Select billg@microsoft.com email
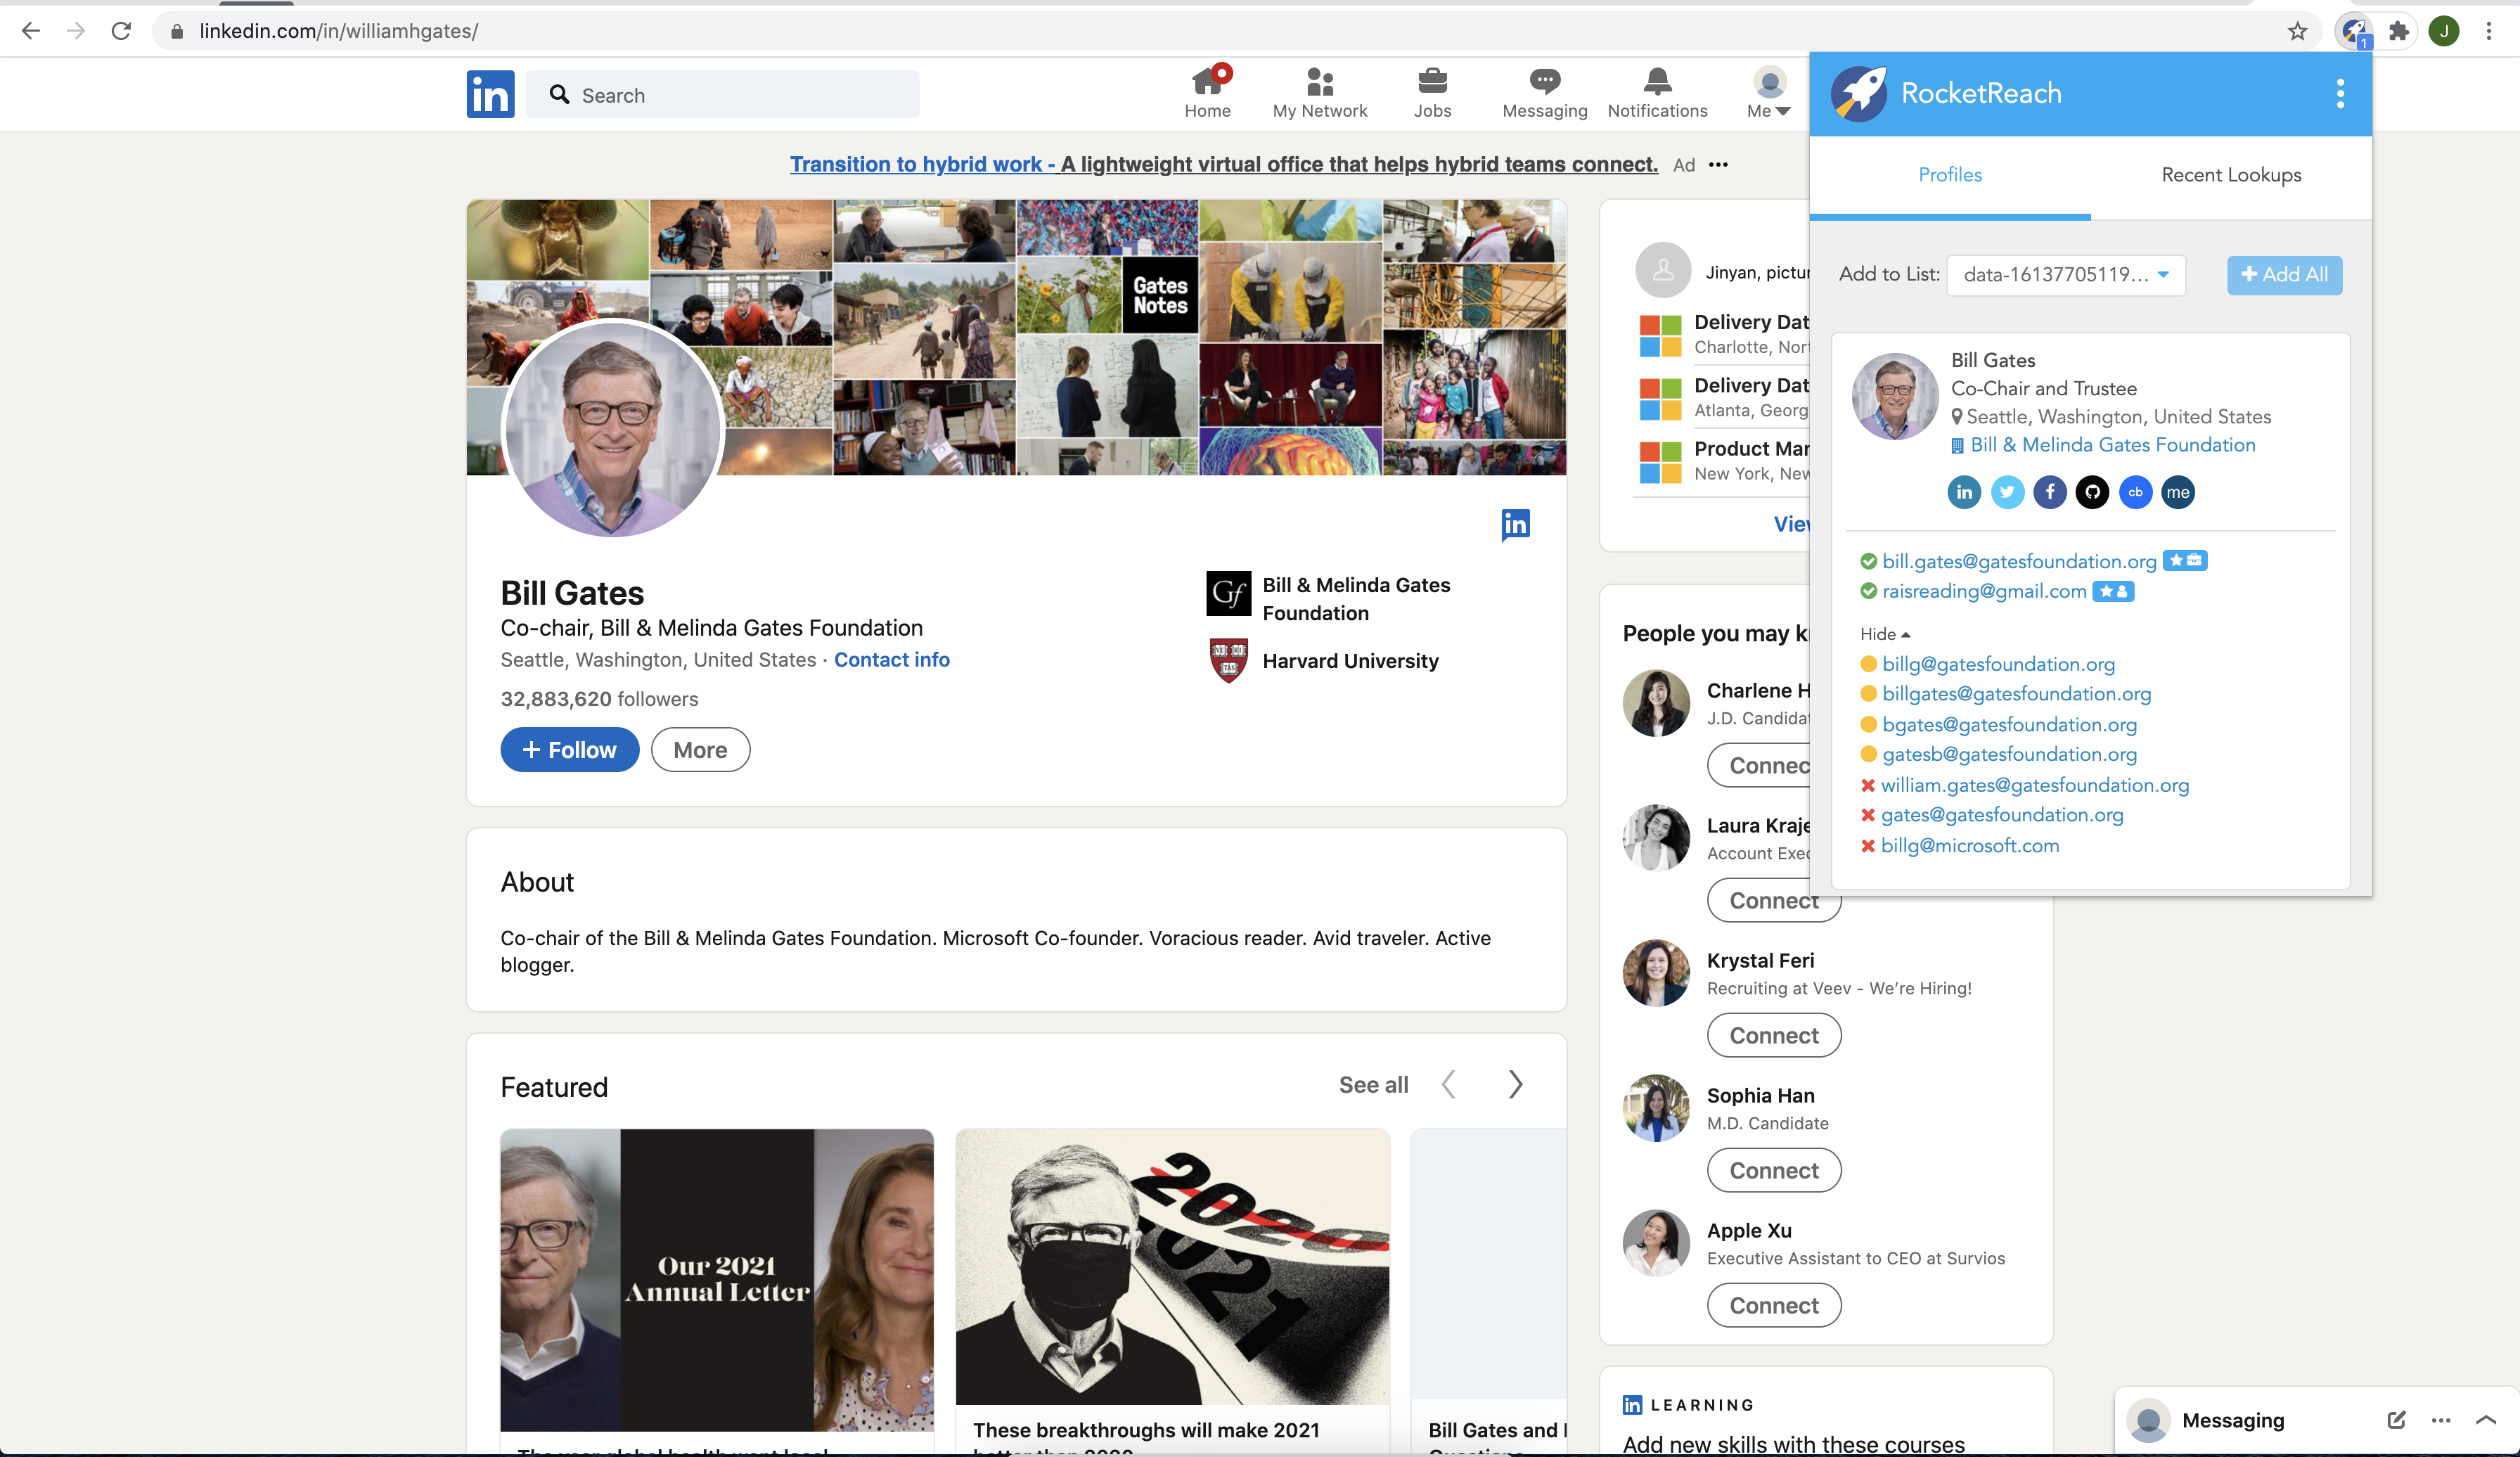Screen dimensions: 2520x1457 coord(1970,845)
